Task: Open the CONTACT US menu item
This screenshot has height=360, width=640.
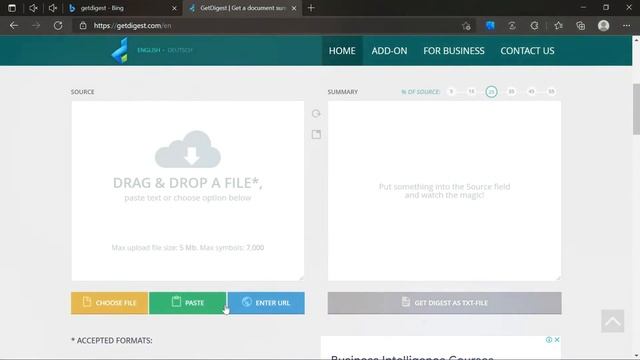Action: pyautogui.click(x=527, y=51)
